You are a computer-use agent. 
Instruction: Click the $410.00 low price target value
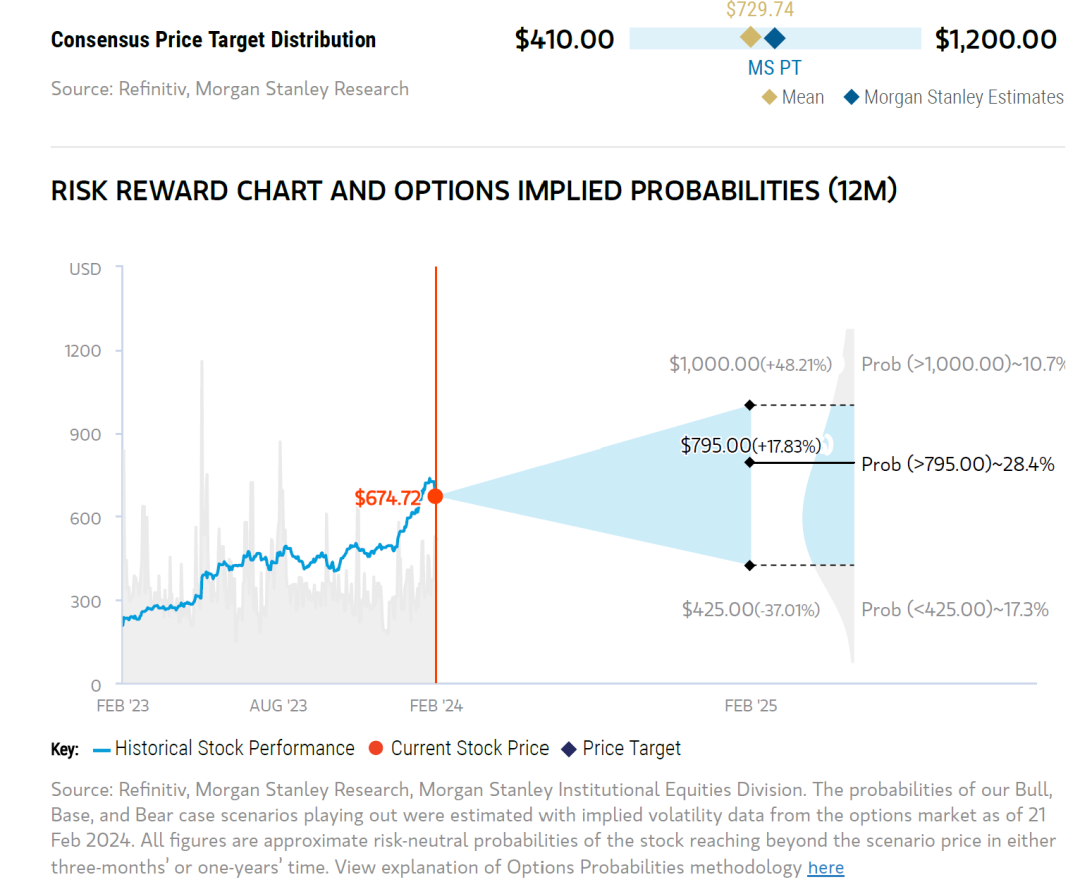click(564, 39)
